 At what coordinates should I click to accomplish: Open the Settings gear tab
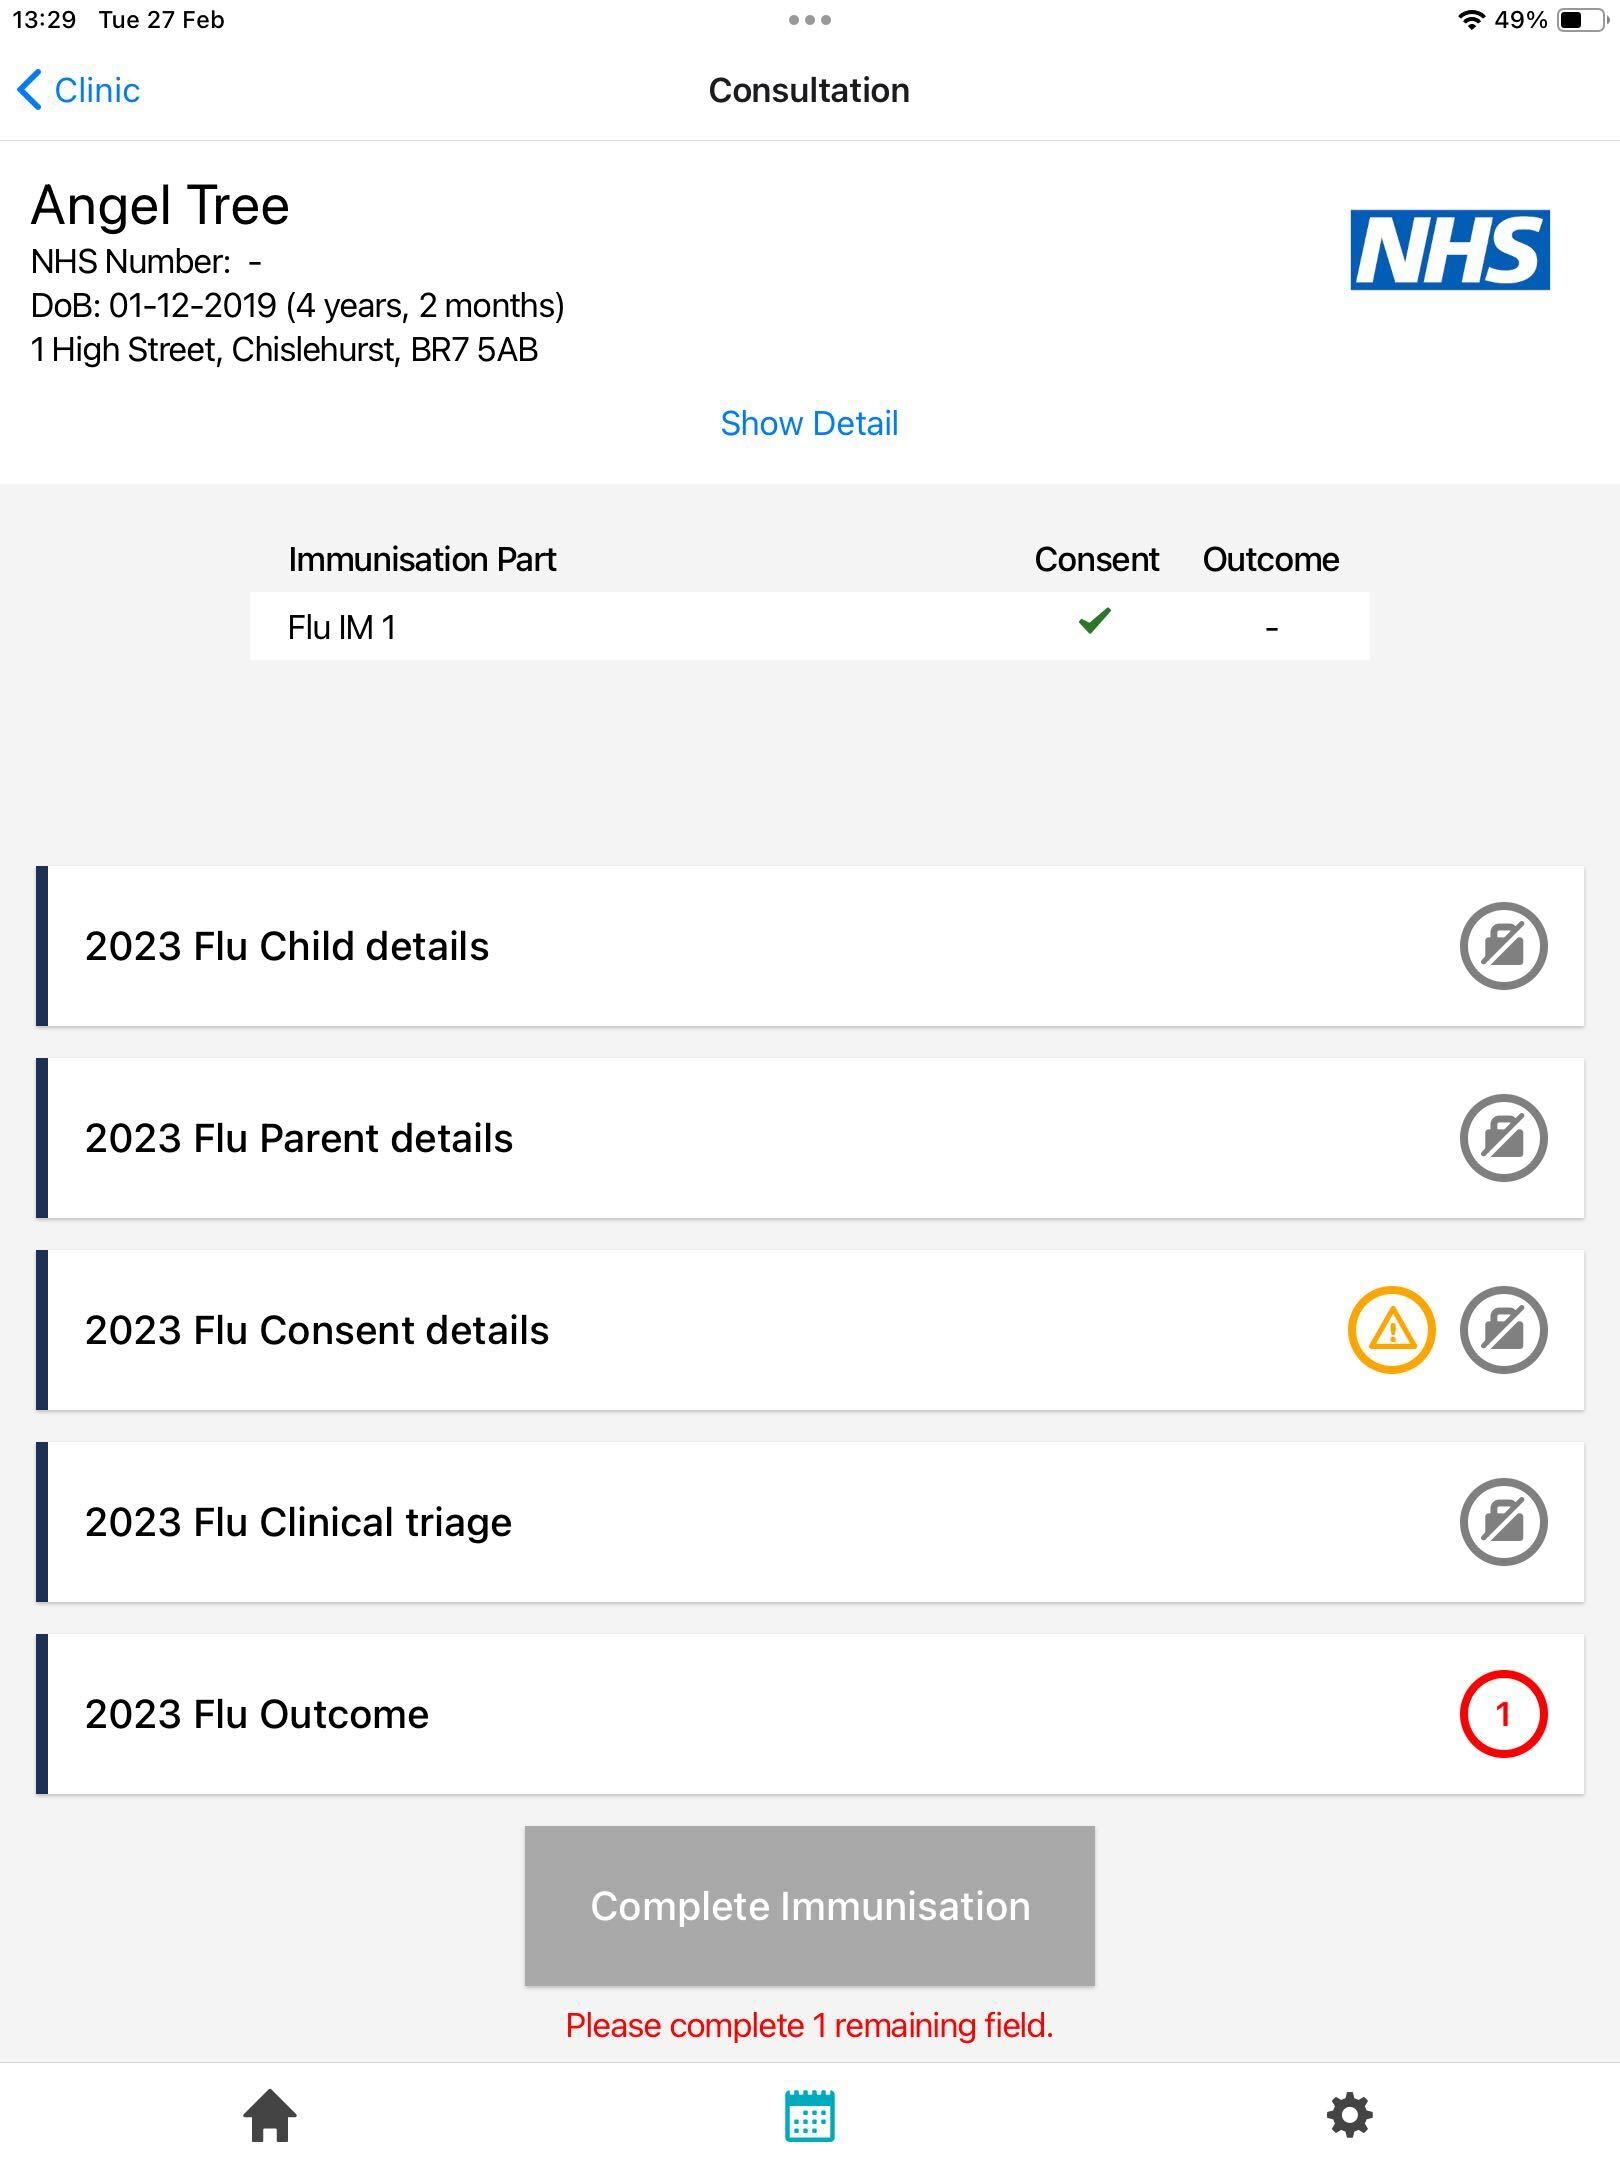coord(1349,2116)
